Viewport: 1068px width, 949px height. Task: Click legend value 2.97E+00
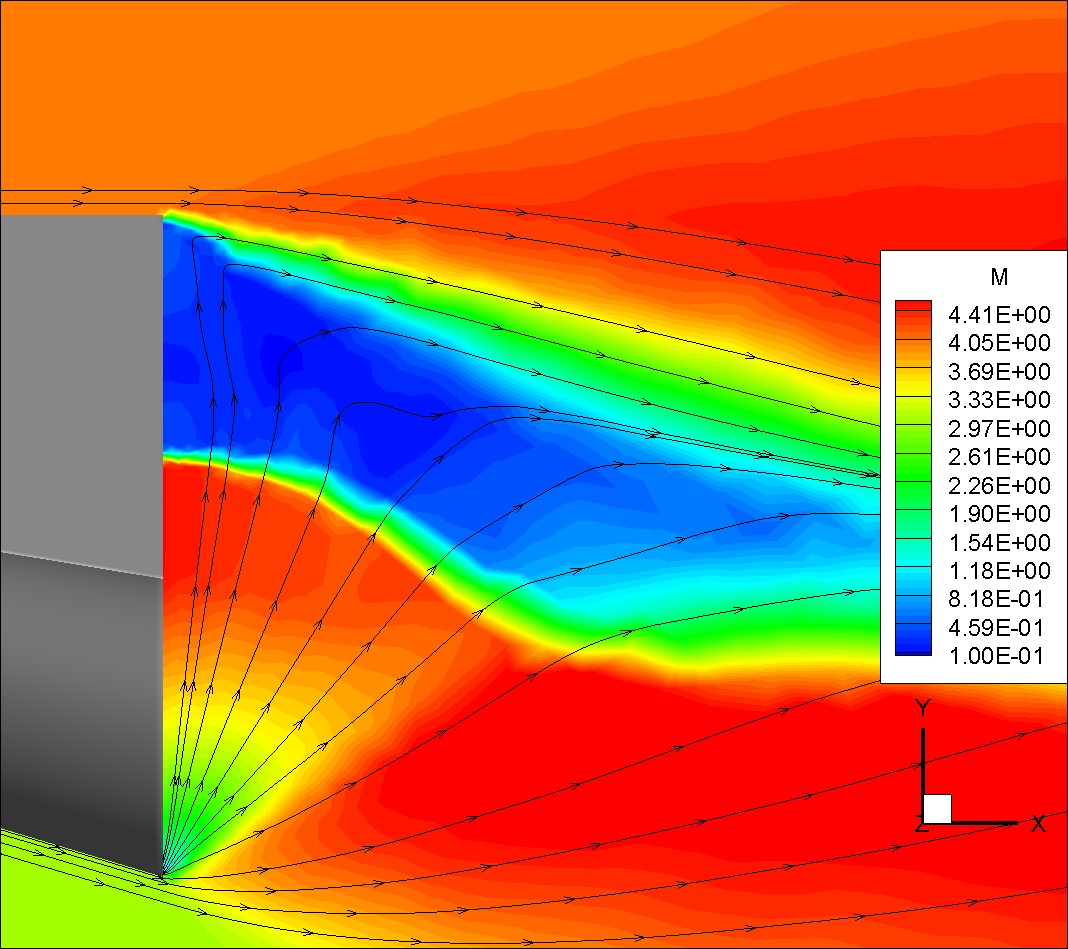click(999, 429)
